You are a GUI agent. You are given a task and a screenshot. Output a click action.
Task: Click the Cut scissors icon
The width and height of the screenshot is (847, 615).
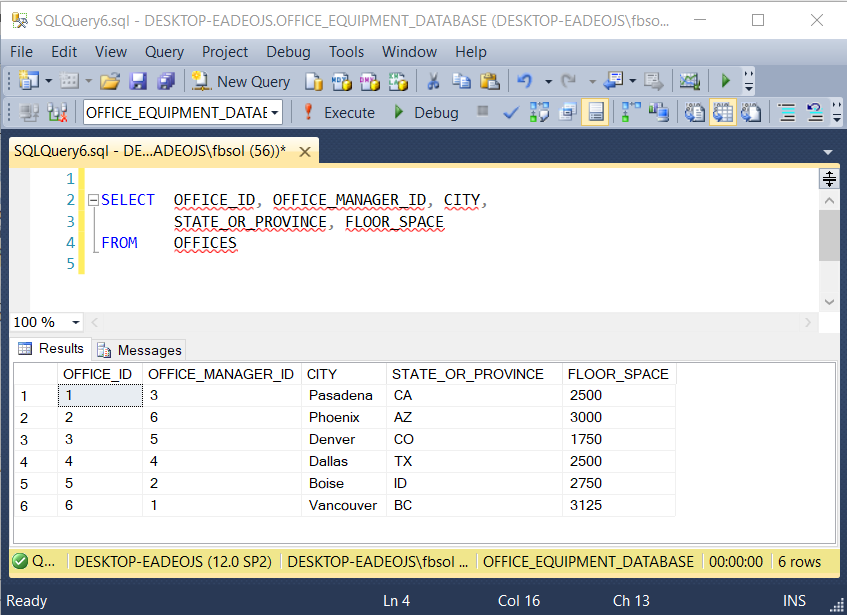433,82
